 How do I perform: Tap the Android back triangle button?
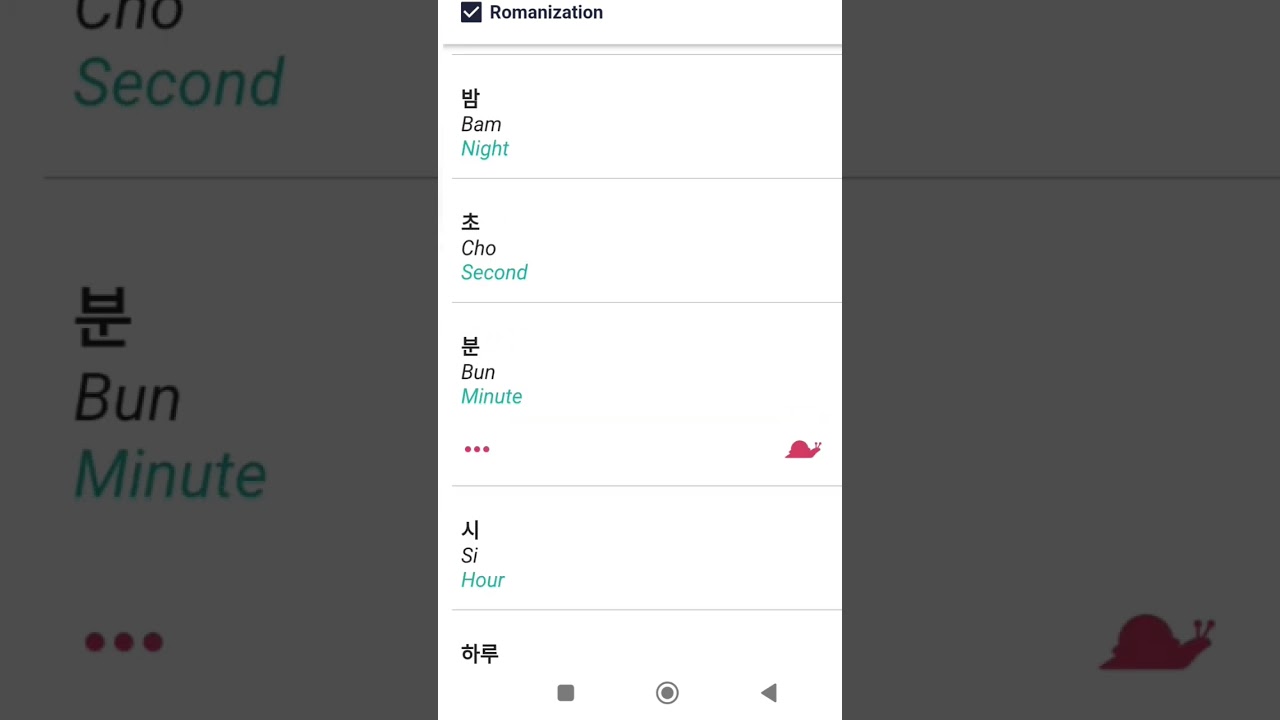[x=768, y=693]
